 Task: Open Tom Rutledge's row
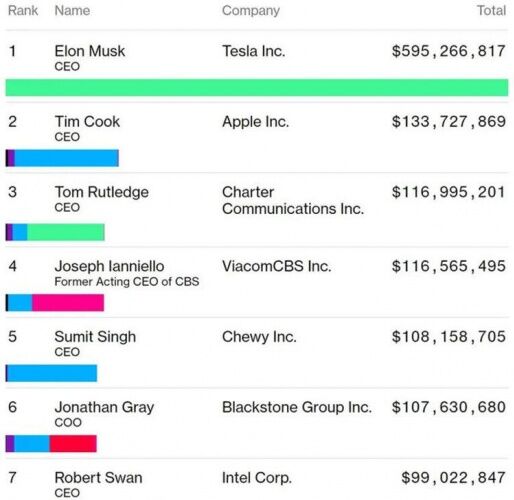257,210
